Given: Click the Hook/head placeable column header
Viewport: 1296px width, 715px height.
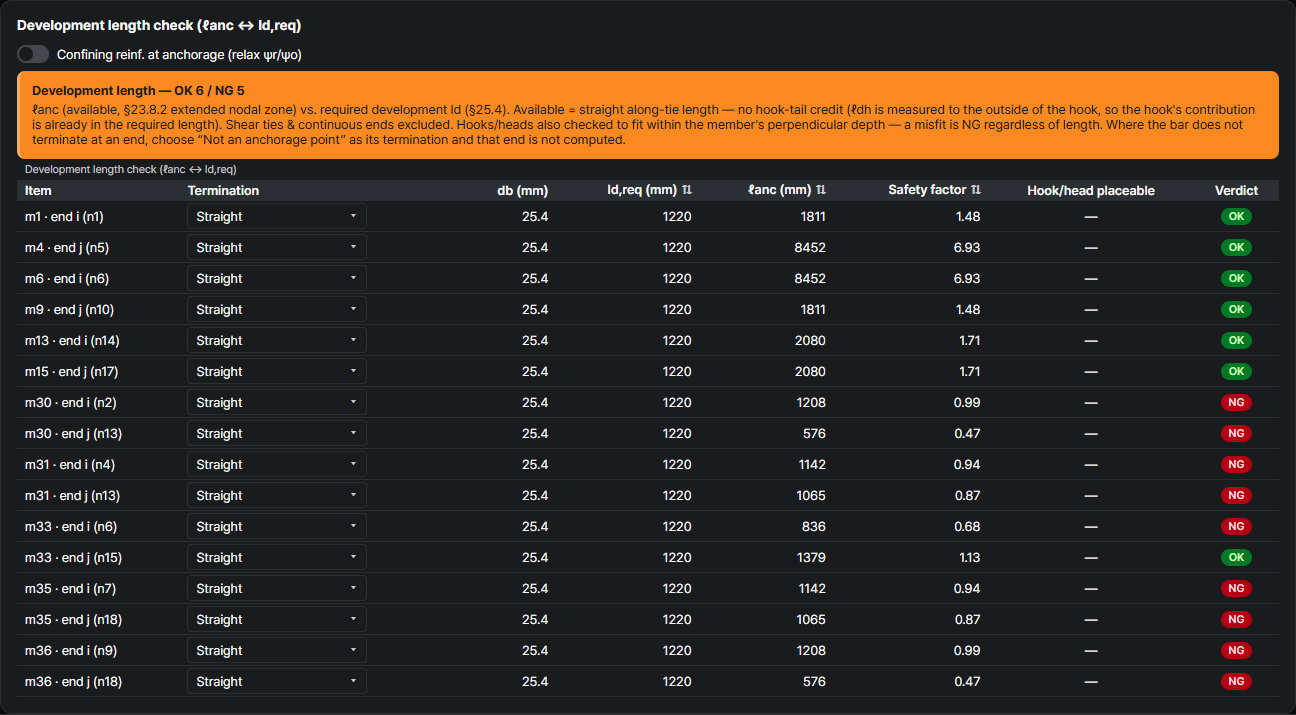Looking at the screenshot, I should 1091,190.
